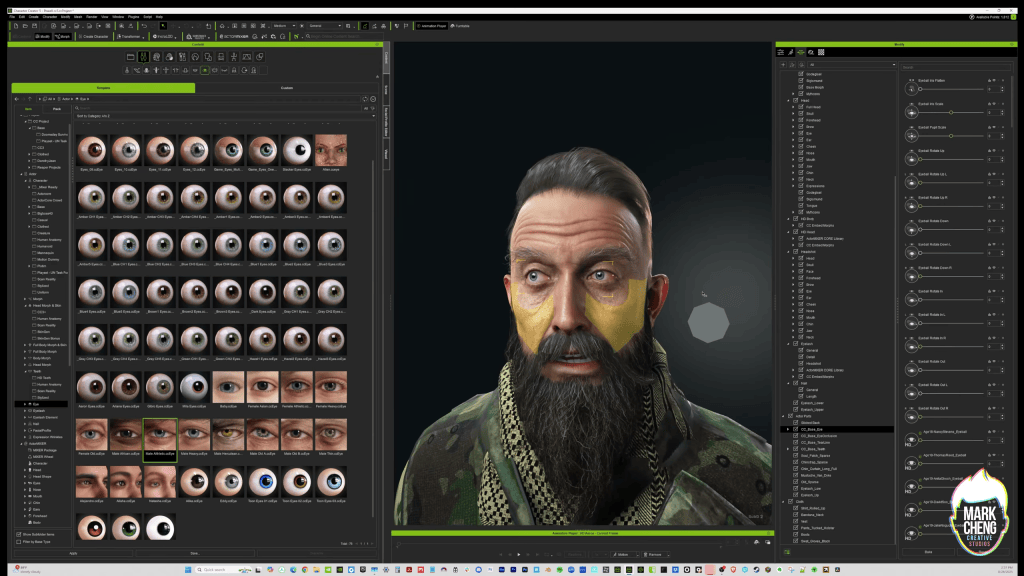This screenshot has width=1024, height=576.
Task: Select the highlighted Eye sub-category icon
Action: [204, 70]
